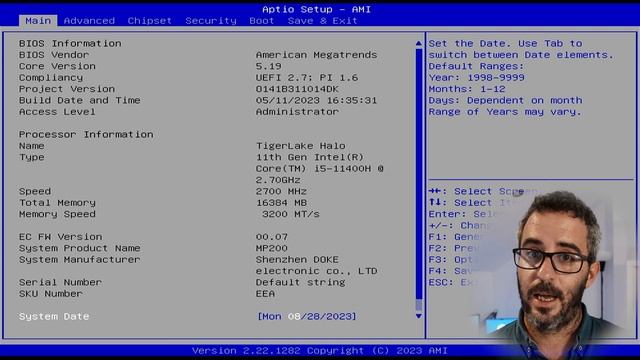The image size is (640, 360).
Task: Click the Months: 1-12 help line
Action: pyautogui.click(x=467, y=89)
